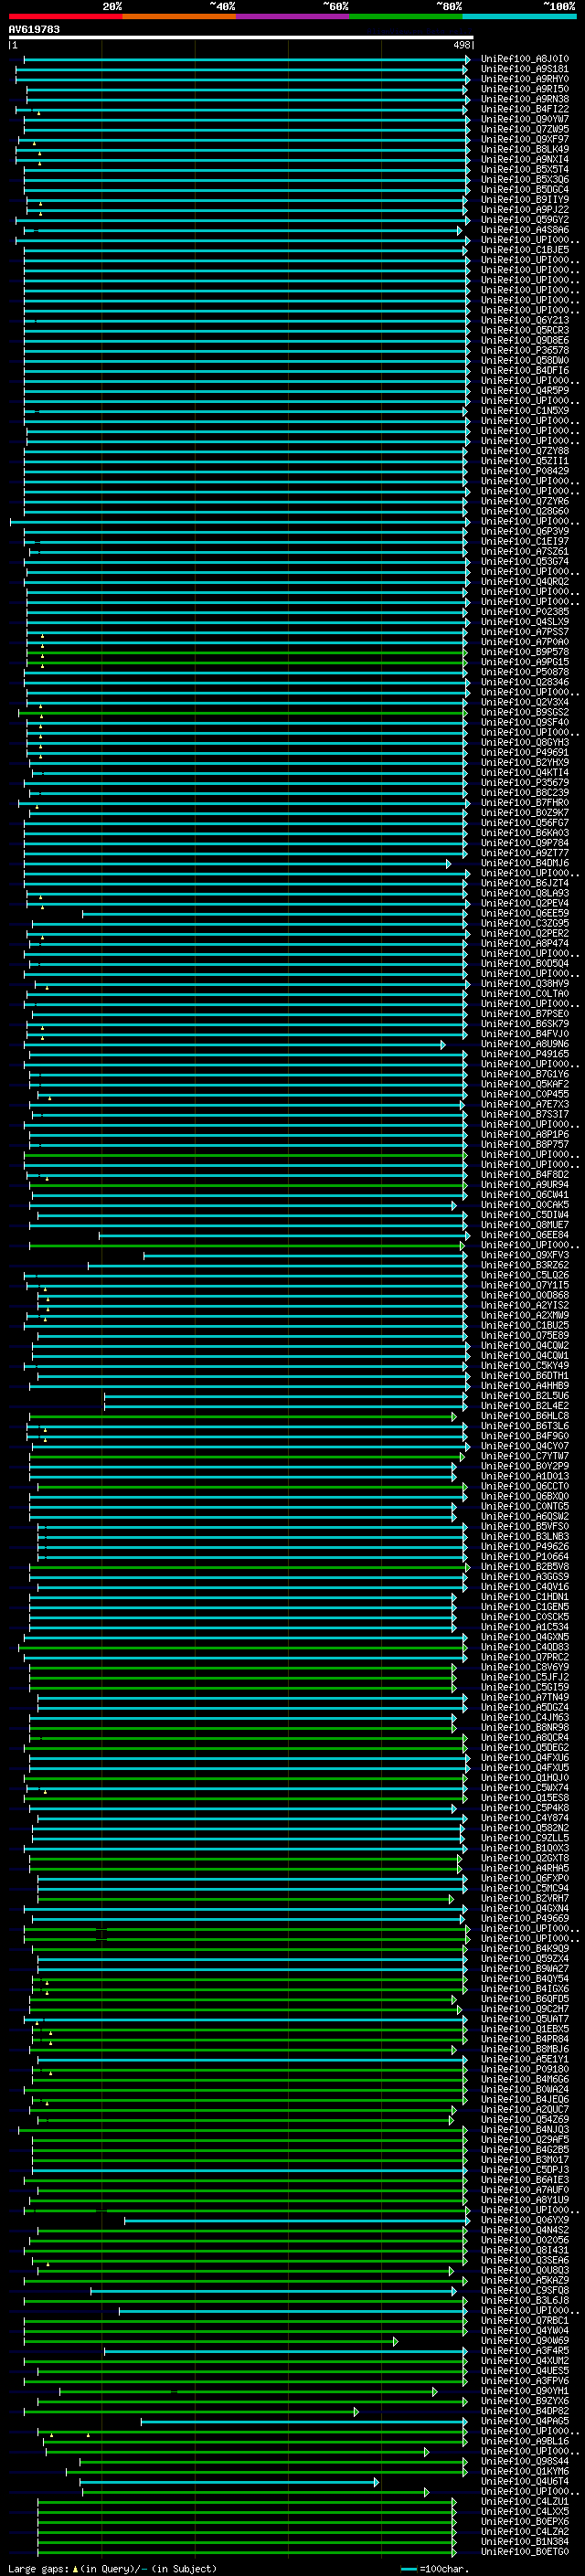Screen dimensions: 585x2576
Task: Select the UniRef100_B8LK49 label
Action: (x=525, y=149)
